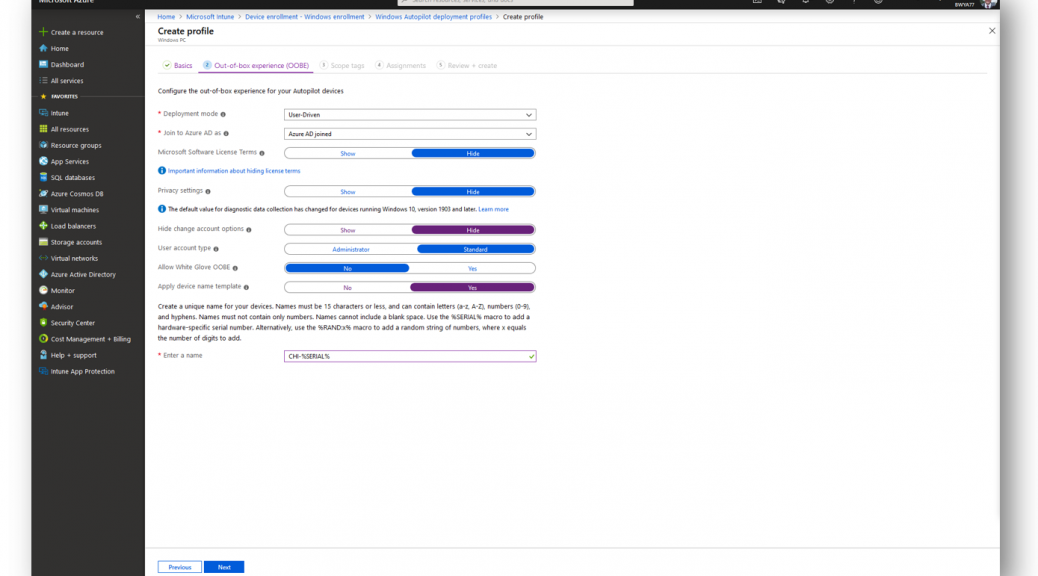The height and width of the screenshot is (576, 1038).
Task: Open Intune App Protection in the sidebar
Action: point(82,371)
